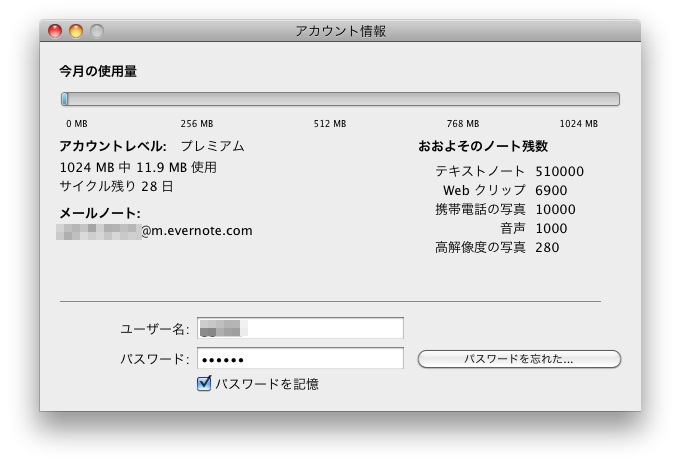Click the red close window button
This screenshot has width=681, height=471.
(x=55, y=31)
